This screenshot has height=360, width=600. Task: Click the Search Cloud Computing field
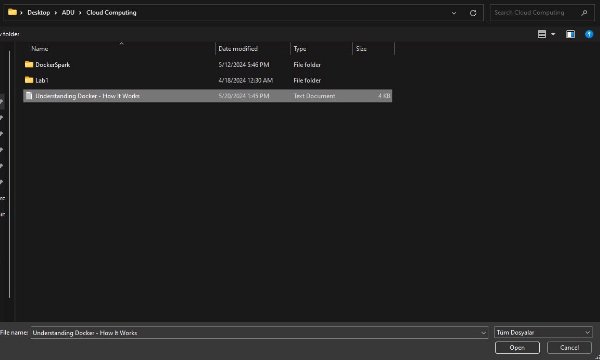[x=536, y=13]
